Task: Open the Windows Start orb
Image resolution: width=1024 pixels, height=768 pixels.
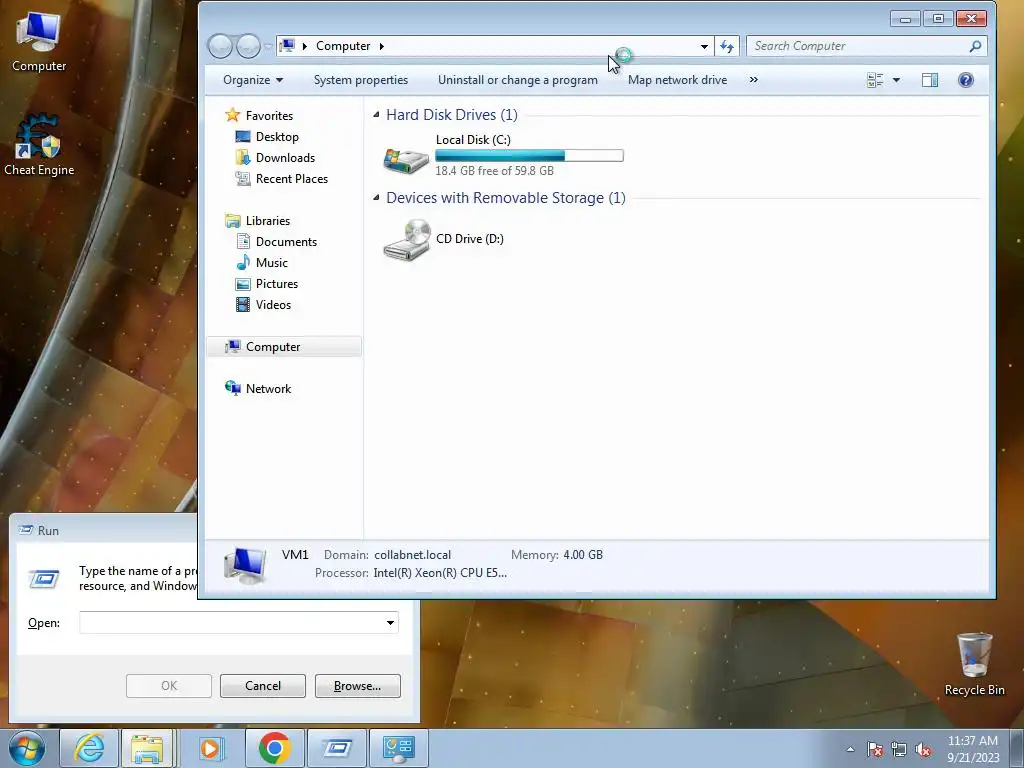Action: click(27, 748)
